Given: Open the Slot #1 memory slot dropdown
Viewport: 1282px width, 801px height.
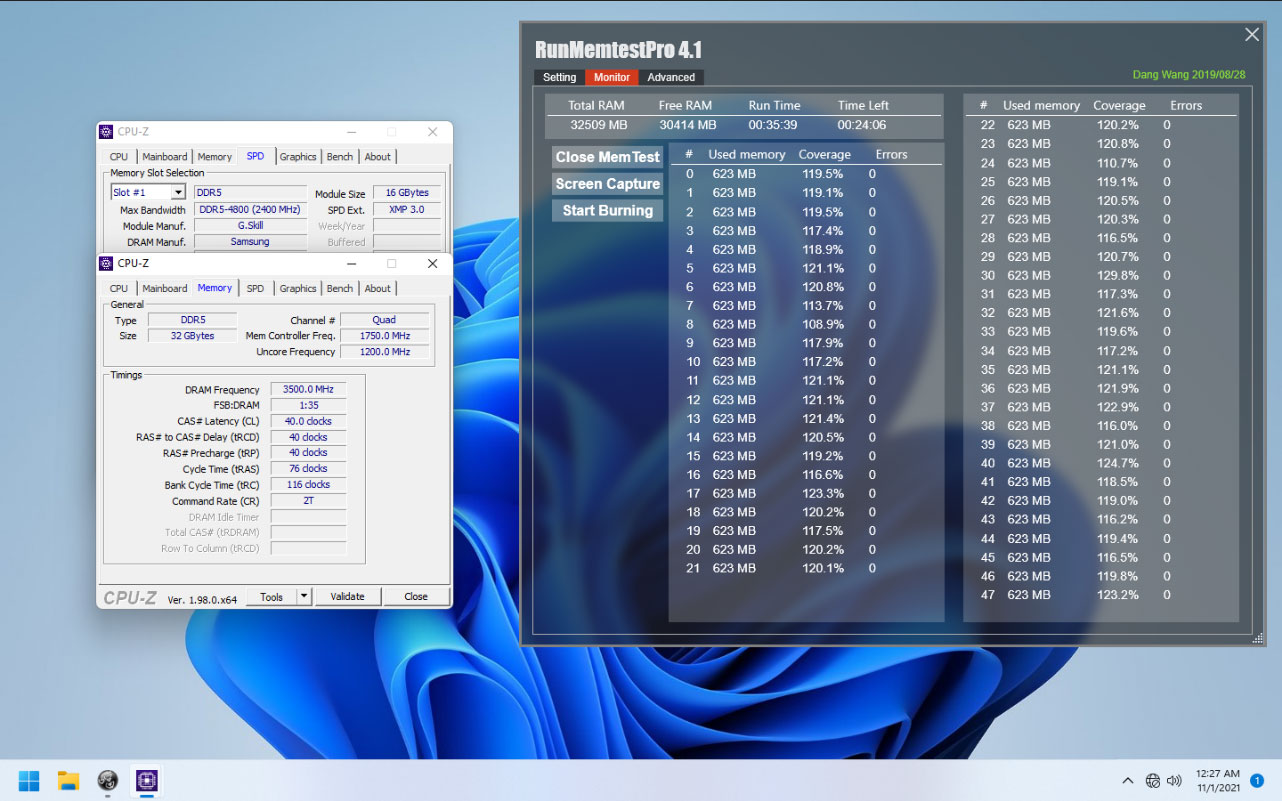Looking at the screenshot, I should (x=146, y=191).
